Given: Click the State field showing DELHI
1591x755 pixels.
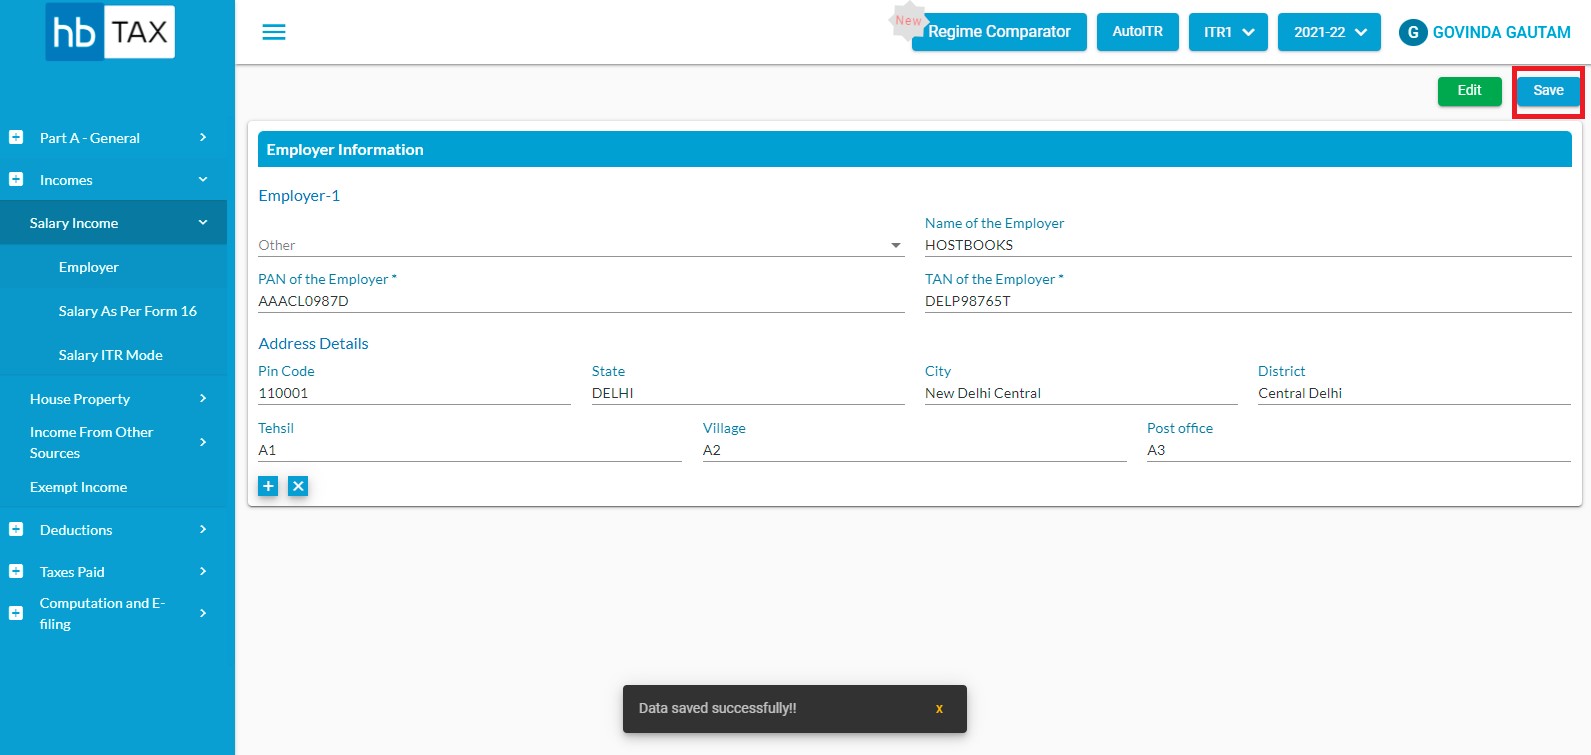Looking at the screenshot, I should point(748,393).
